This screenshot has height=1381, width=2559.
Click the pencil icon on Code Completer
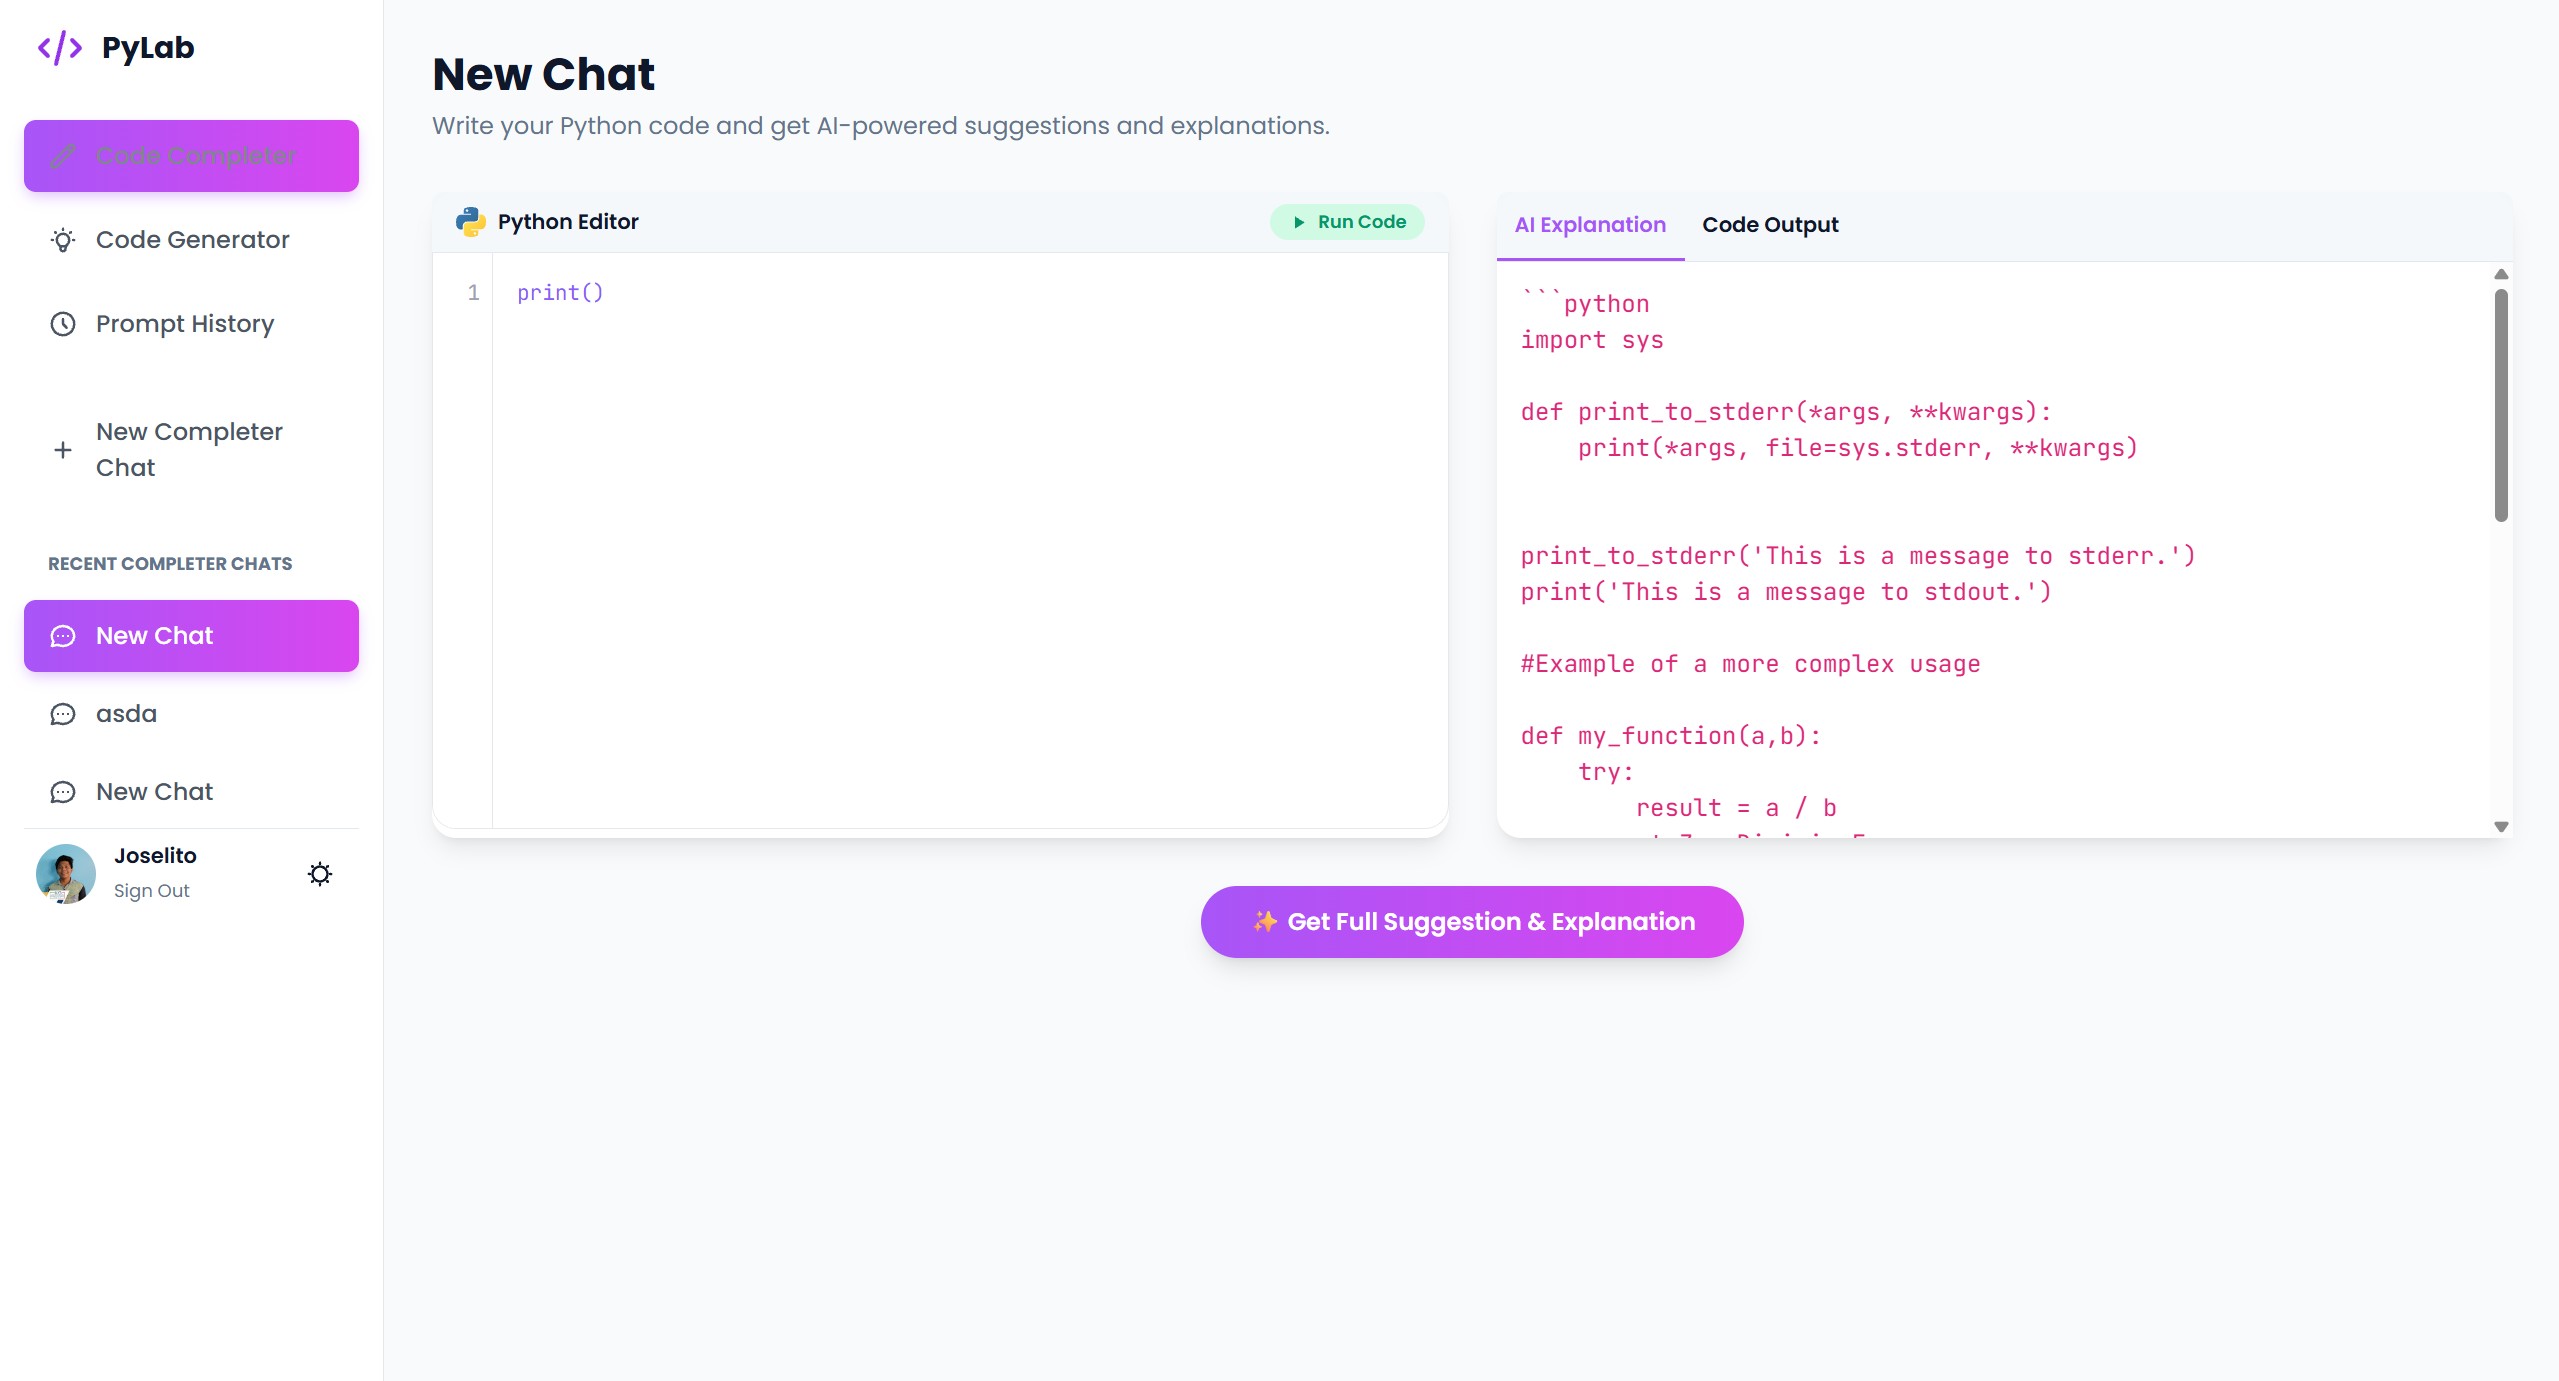tap(63, 156)
